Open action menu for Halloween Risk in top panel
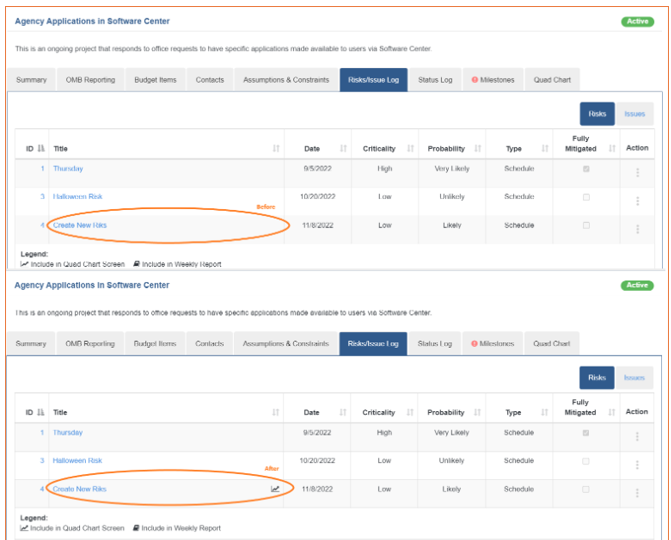Screen dimensions: 671x540 coord(637,201)
